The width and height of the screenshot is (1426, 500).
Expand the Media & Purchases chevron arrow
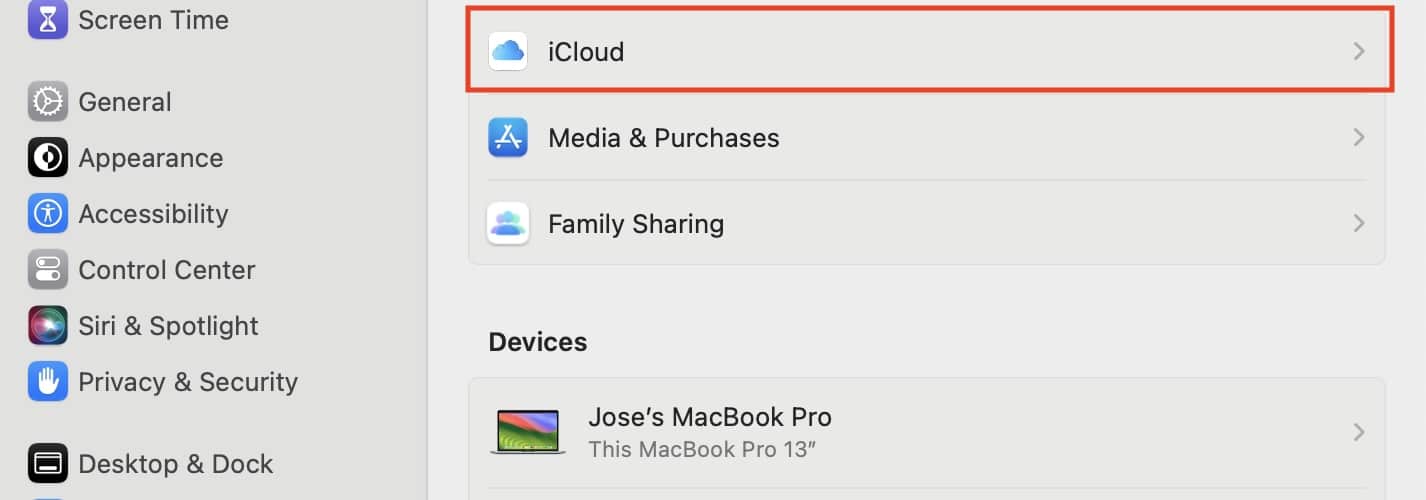pyautogui.click(x=1358, y=138)
